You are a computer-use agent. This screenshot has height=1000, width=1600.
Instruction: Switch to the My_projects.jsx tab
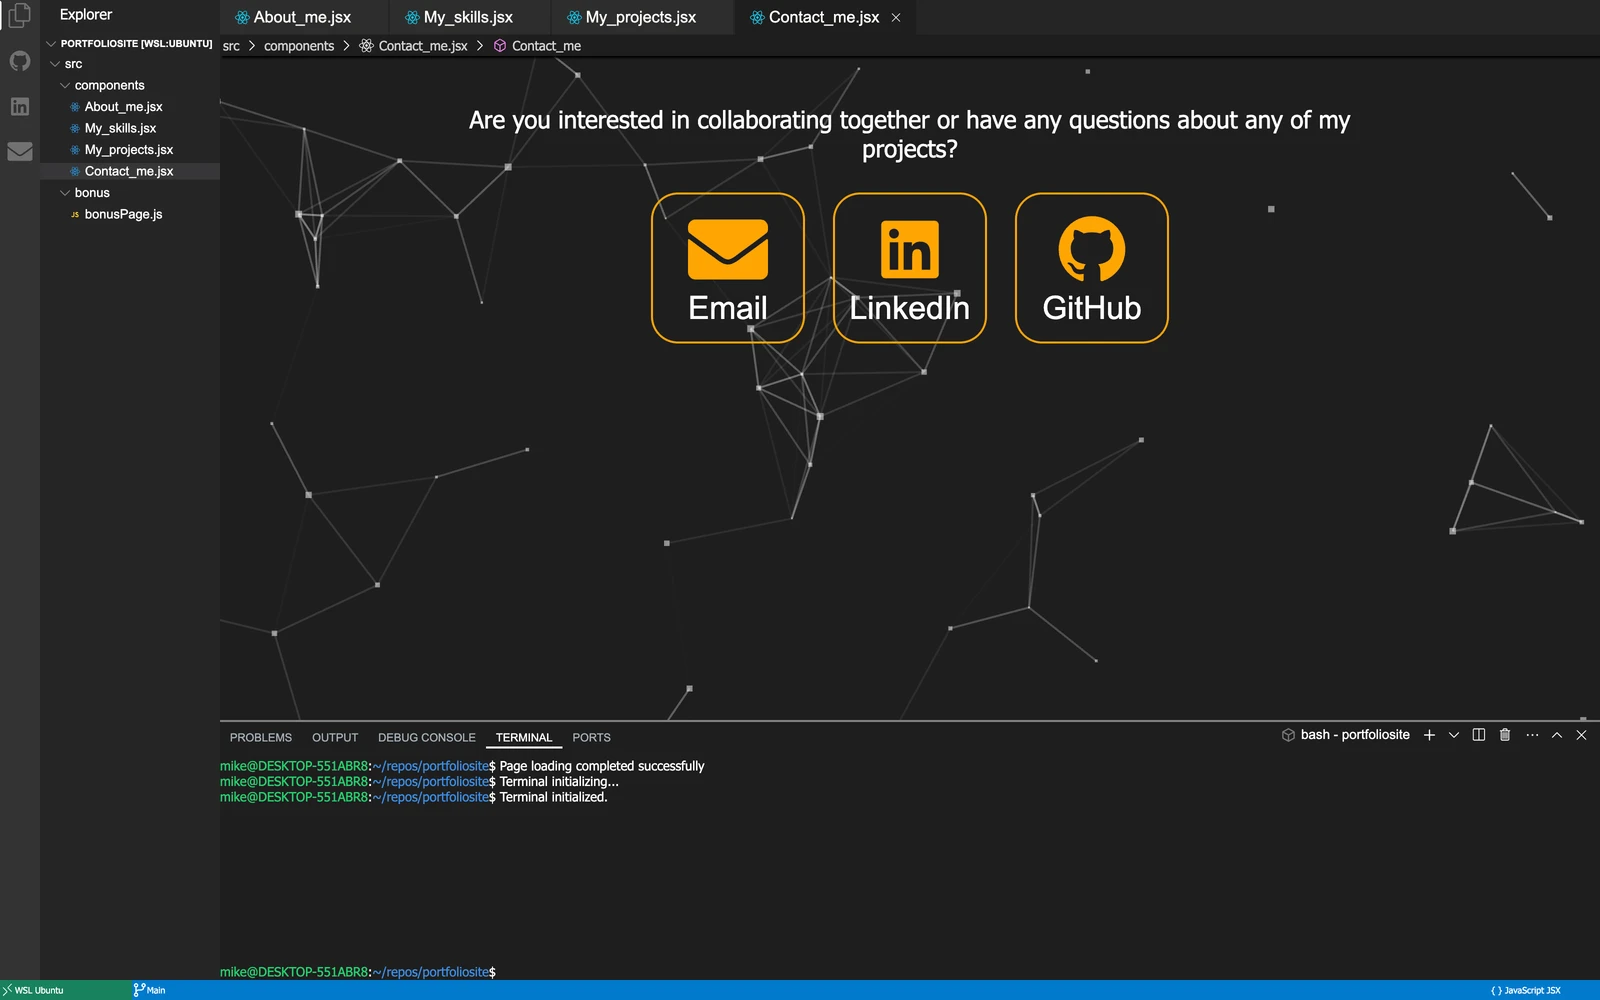[640, 17]
